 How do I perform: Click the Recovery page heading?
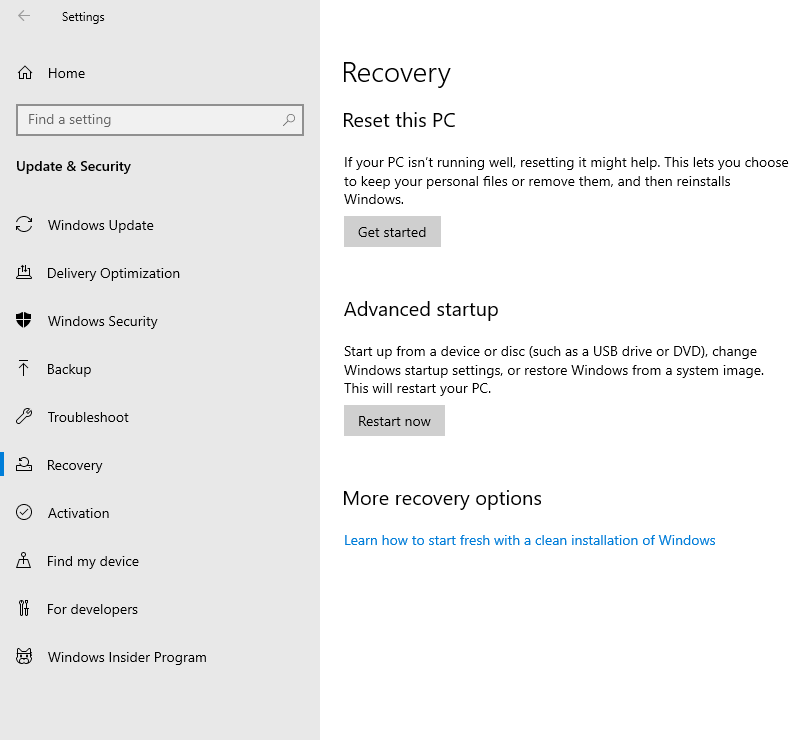coord(396,73)
